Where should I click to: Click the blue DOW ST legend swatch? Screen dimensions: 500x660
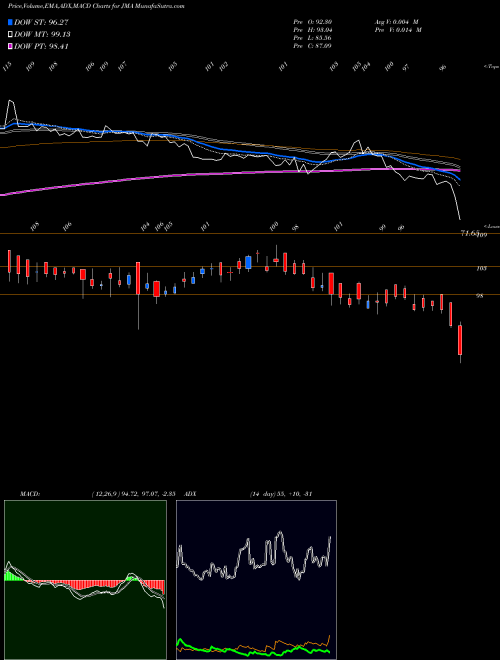pyautogui.click(x=10, y=22)
